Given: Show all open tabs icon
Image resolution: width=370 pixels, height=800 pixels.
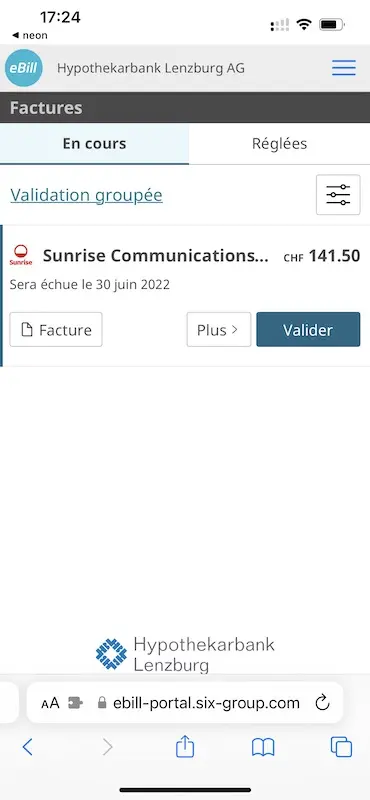Looking at the screenshot, I should 341,747.
